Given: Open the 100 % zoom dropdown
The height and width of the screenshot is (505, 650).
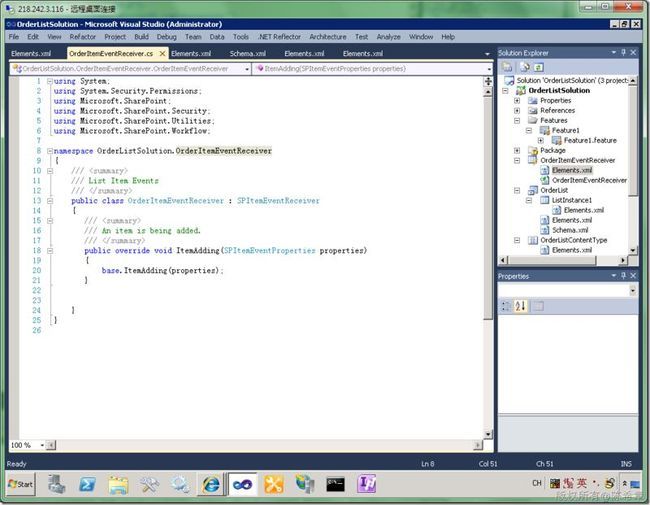Looking at the screenshot, I should (x=42, y=445).
